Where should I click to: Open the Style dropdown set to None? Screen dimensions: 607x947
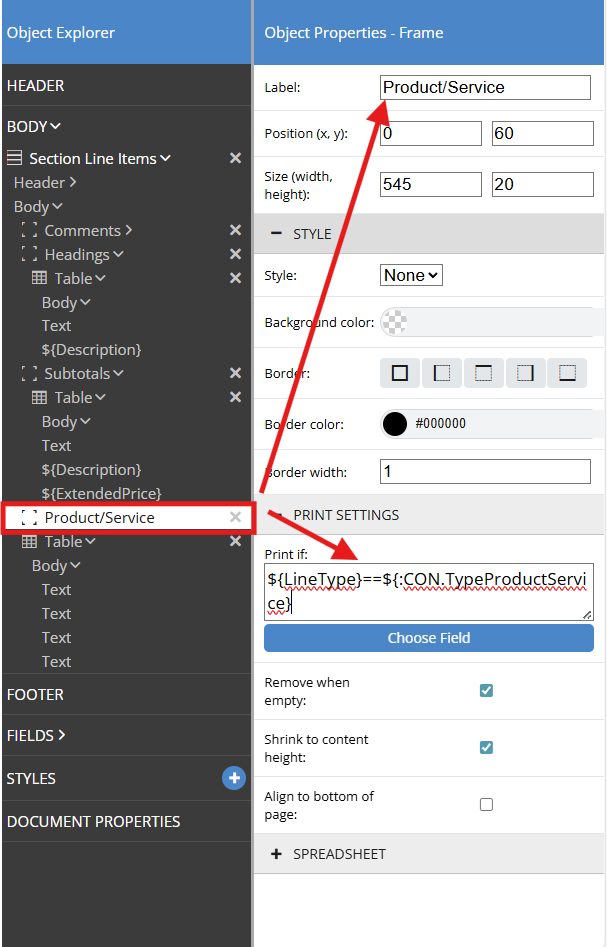tap(411, 275)
